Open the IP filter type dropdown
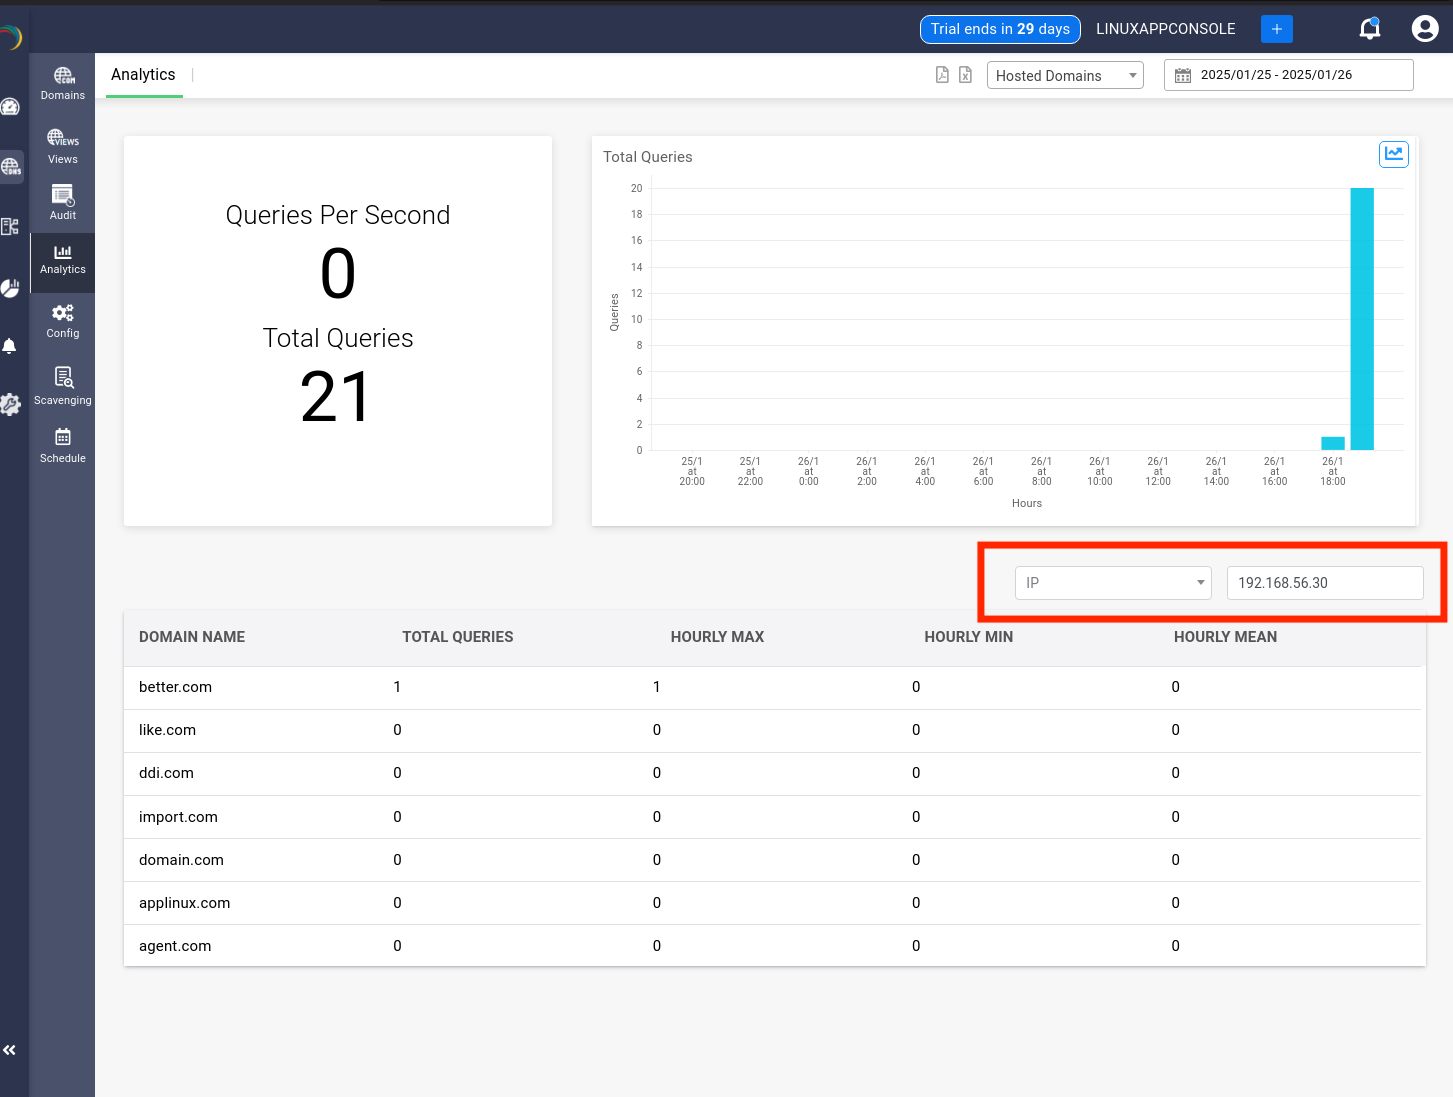The height and width of the screenshot is (1097, 1453). click(x=1112, y=582)
